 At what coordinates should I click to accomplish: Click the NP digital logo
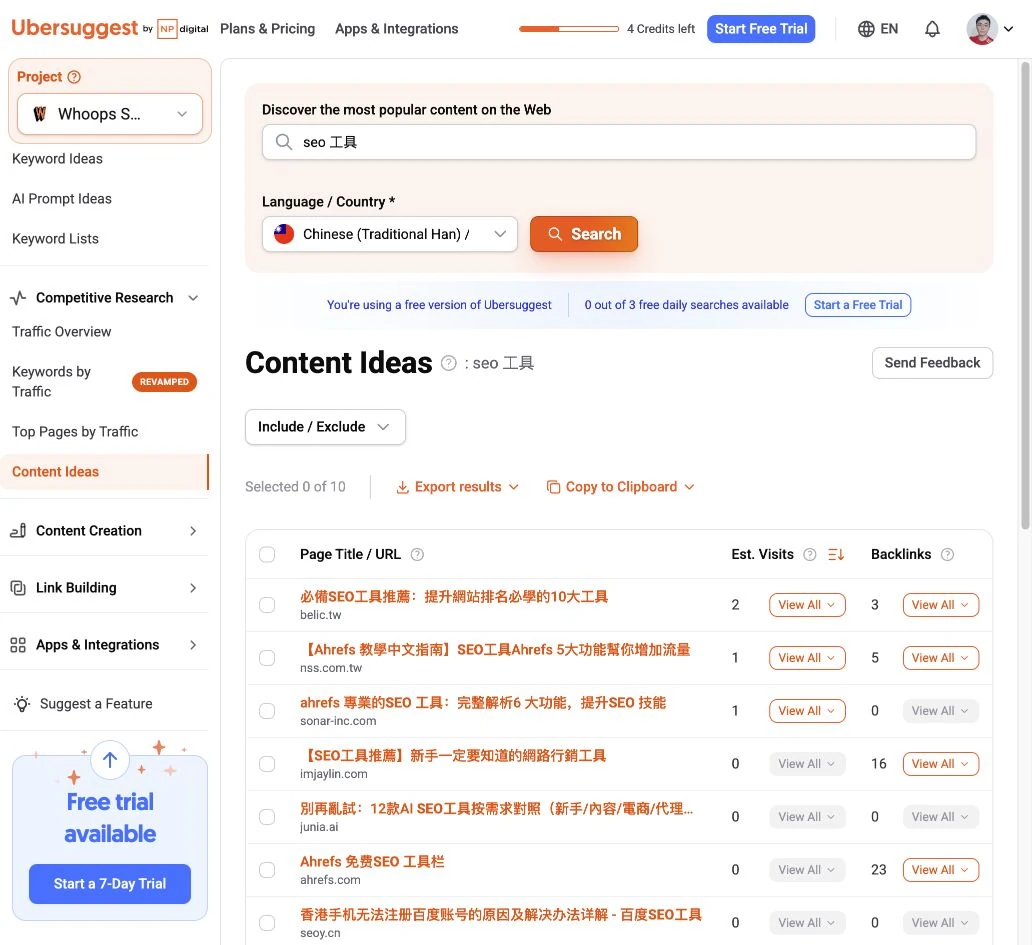(183, 29)
